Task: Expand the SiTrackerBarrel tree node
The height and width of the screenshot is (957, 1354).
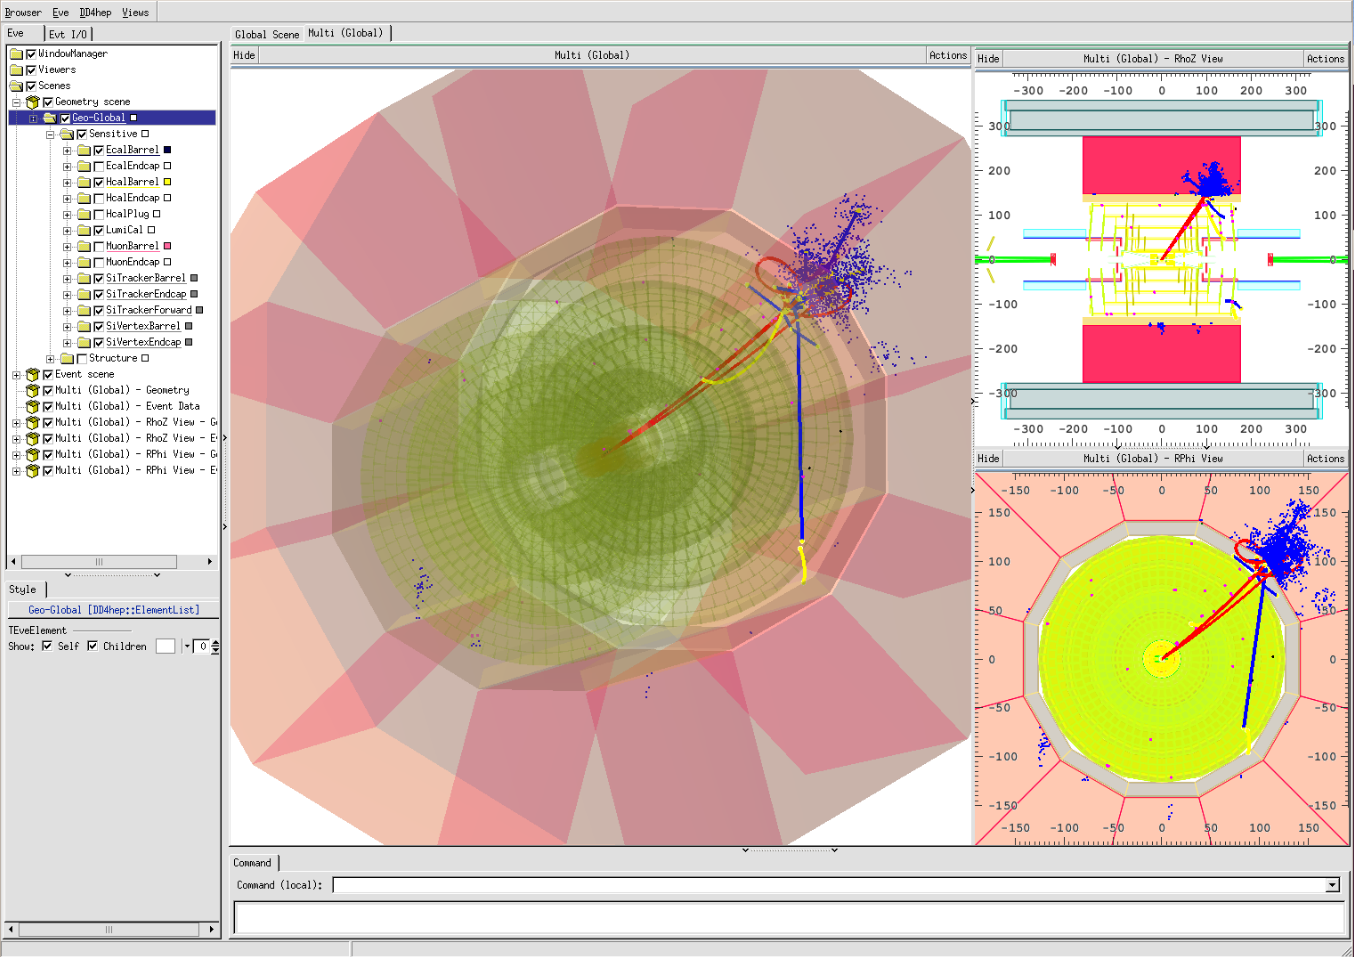Action: [67, 278]
